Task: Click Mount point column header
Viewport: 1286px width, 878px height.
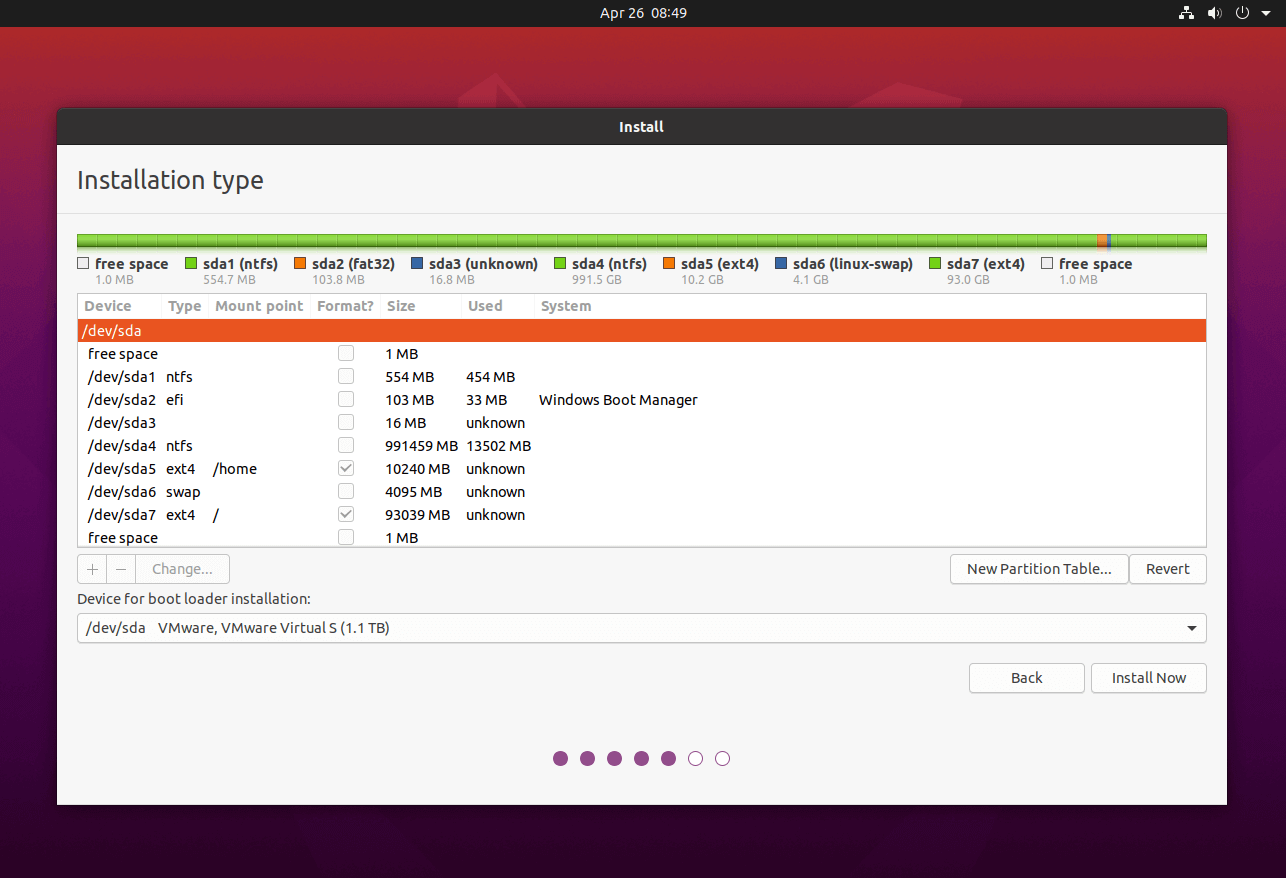Action: (259, 306)
